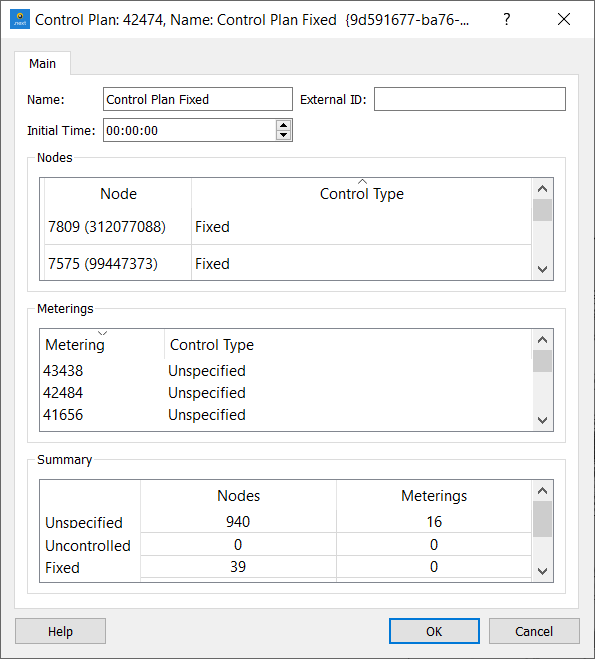The image size is (595, 659).
Task: Click the Unspecified row label in Summary
Action: coord(84,522)
